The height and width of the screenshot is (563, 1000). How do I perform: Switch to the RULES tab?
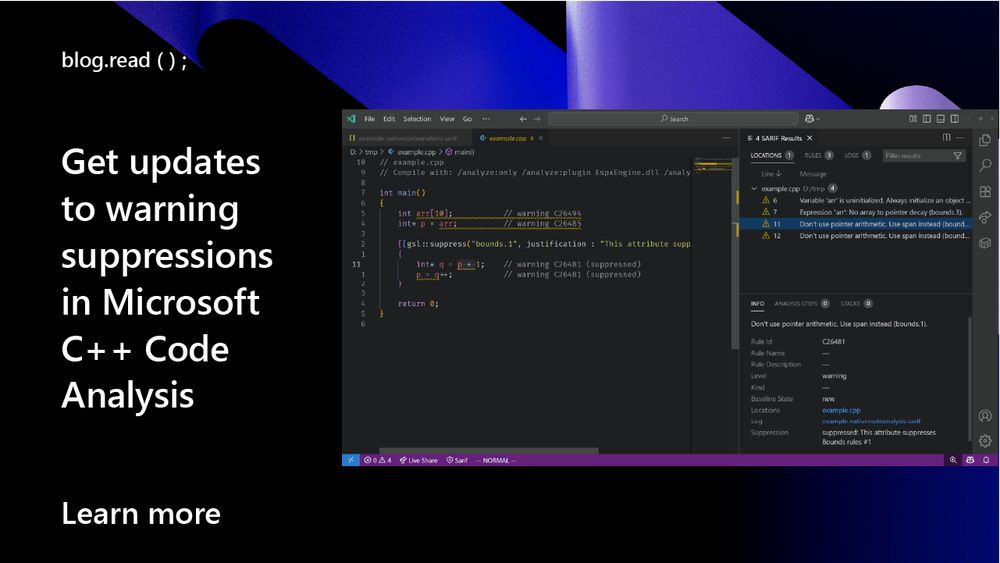click(x=819, y=156)
